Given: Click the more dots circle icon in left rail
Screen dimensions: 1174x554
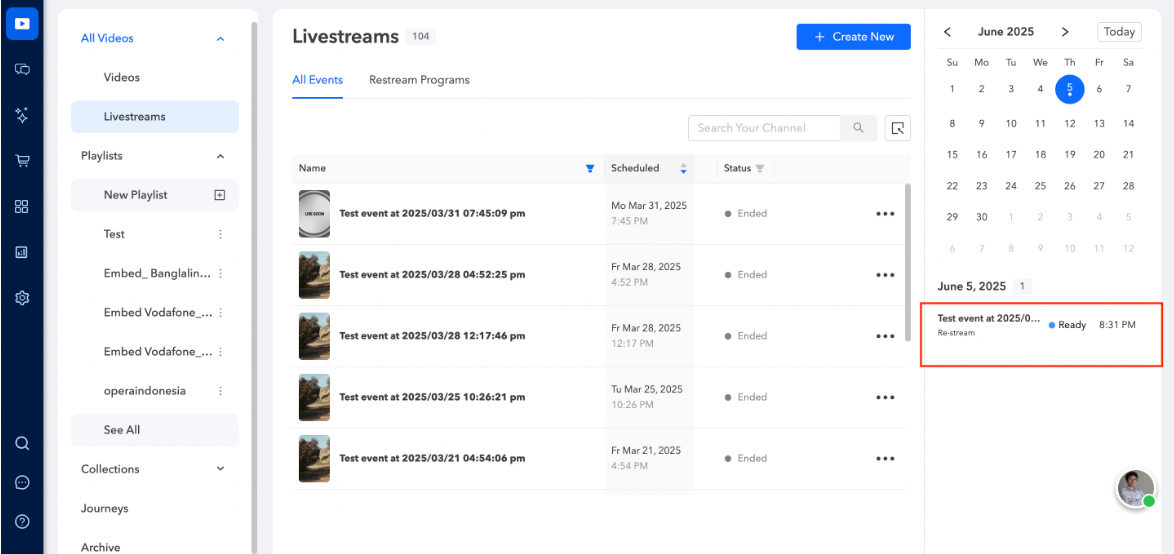Looking at the screenshot, I should pyautogui.click(x=22, y=483).
